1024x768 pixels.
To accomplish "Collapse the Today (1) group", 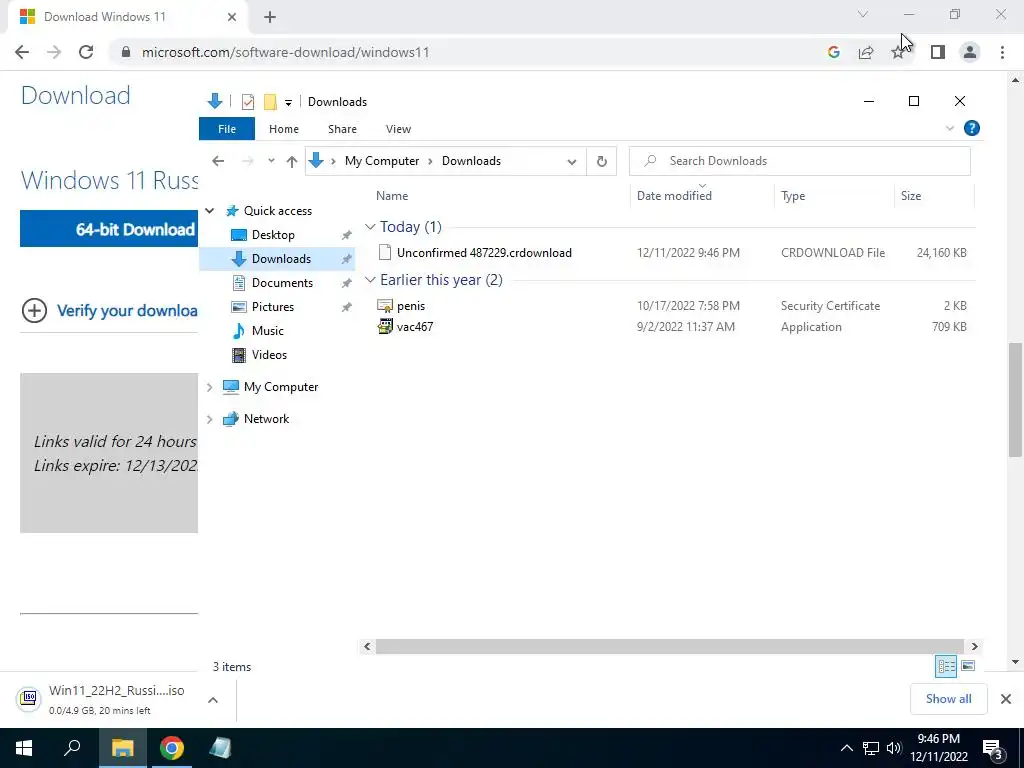I will pos(370,227).
